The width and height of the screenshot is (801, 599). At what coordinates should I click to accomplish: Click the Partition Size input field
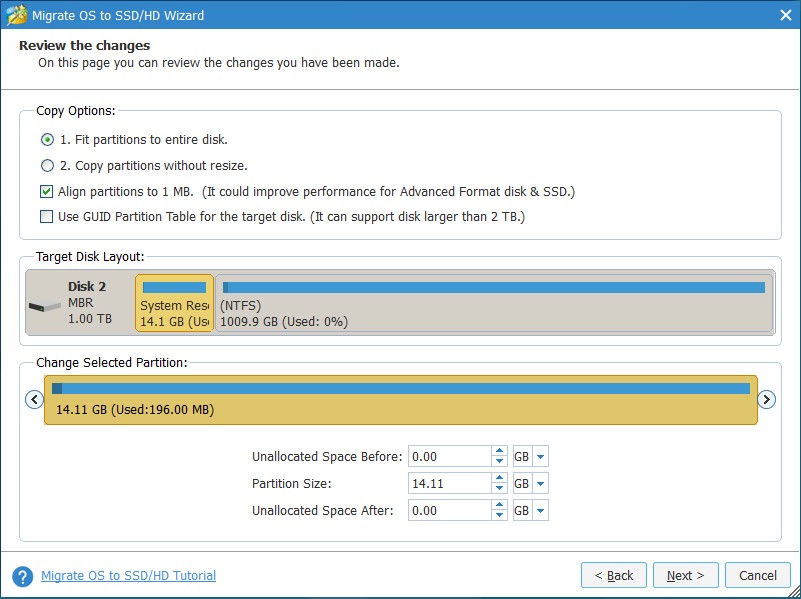[x=449, y=484]
